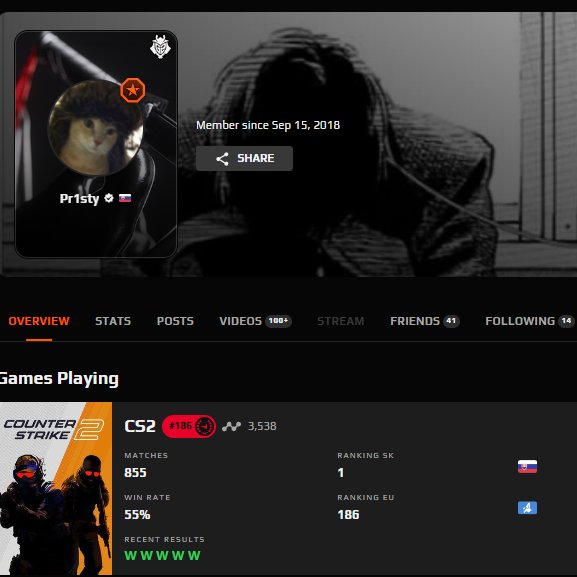Click the Counter-Strike 2 game cover image

coord(56,488)
